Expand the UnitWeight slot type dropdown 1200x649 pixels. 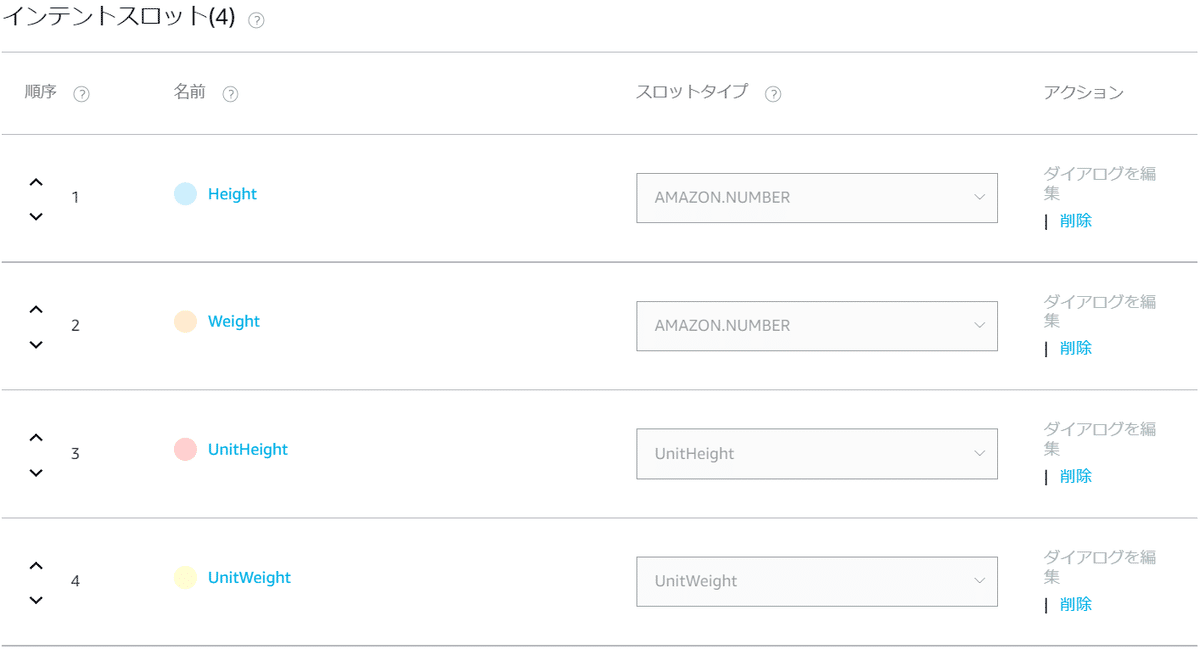(816, 581)
